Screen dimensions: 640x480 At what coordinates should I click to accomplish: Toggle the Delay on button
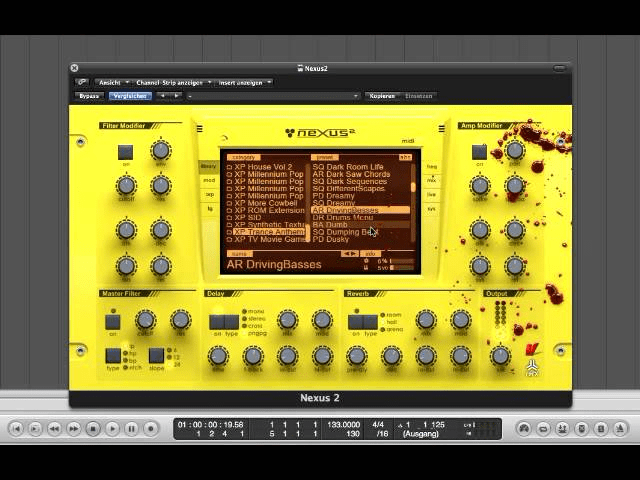point(216,322)
